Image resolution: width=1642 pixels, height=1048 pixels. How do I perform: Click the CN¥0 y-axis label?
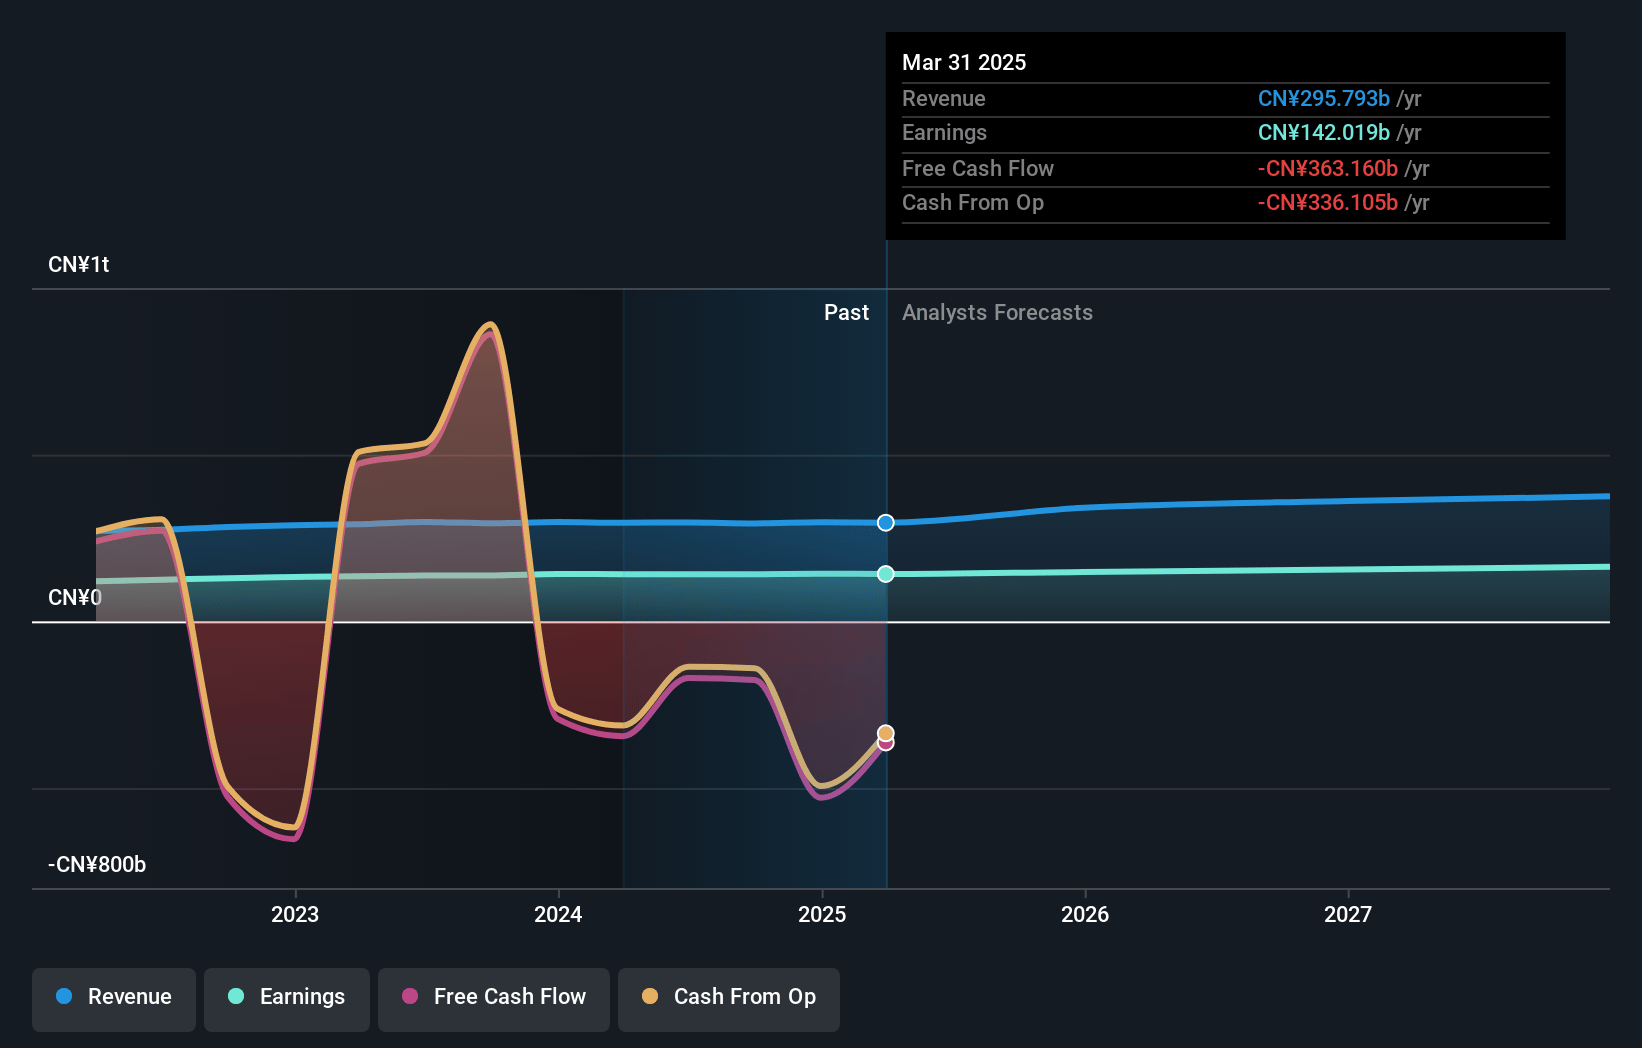[x=75, y=598]
